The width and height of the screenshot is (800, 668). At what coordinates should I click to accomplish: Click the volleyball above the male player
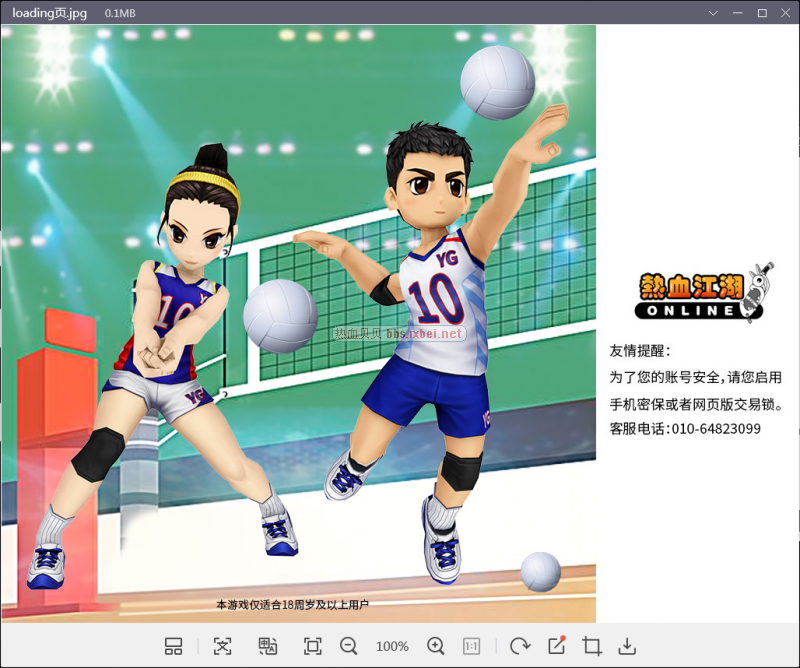(497, 82)
